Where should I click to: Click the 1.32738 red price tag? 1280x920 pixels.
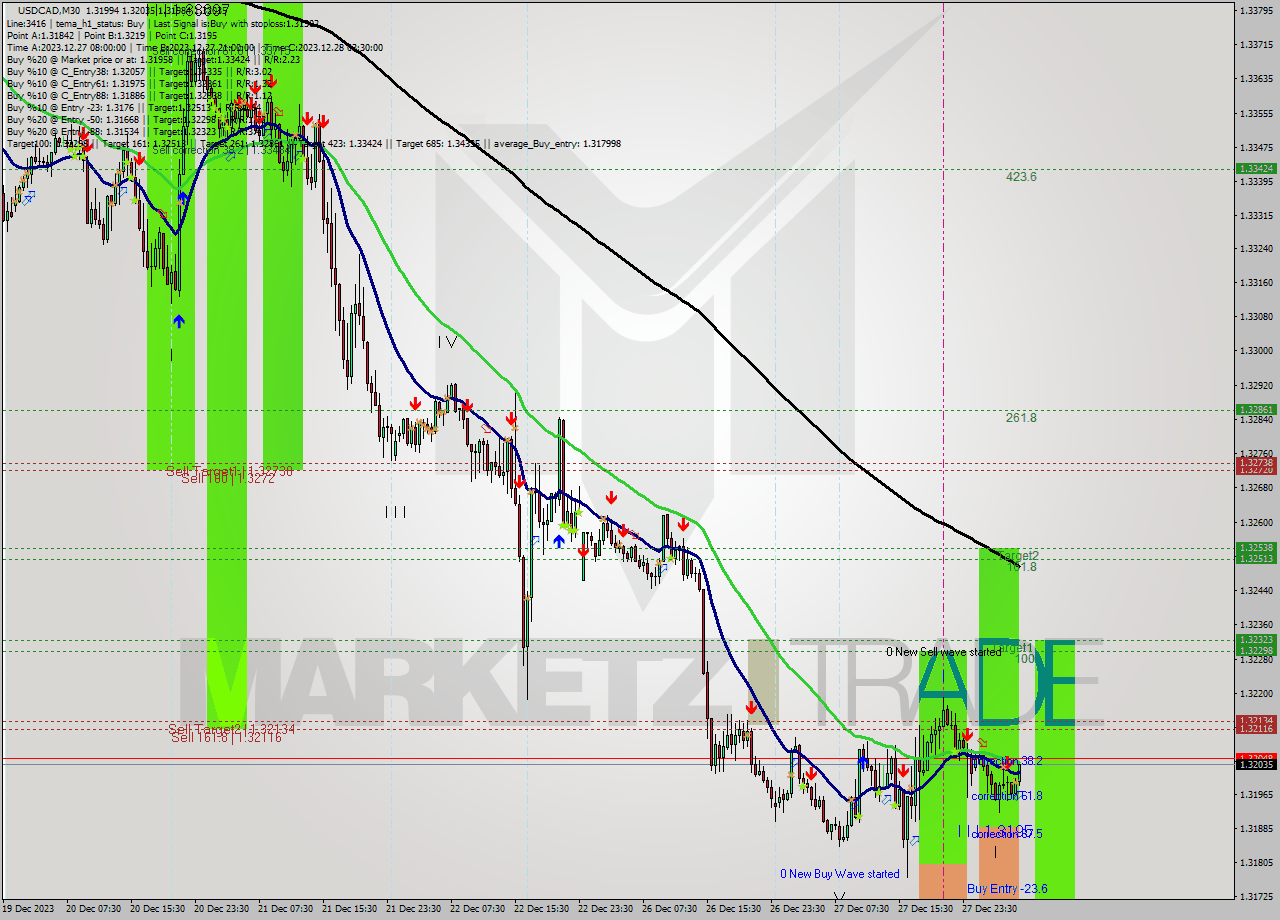click(x=1256, y=463)
